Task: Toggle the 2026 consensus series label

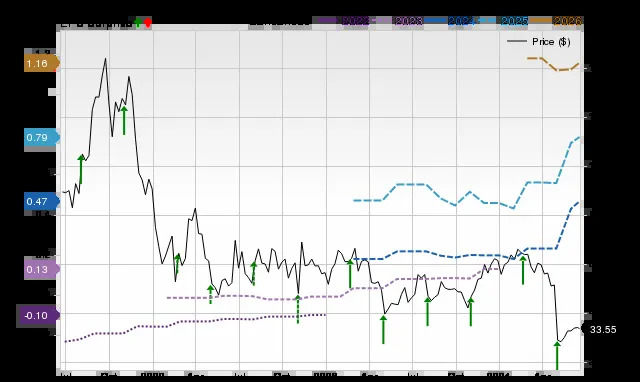Action: pos(567,20)
